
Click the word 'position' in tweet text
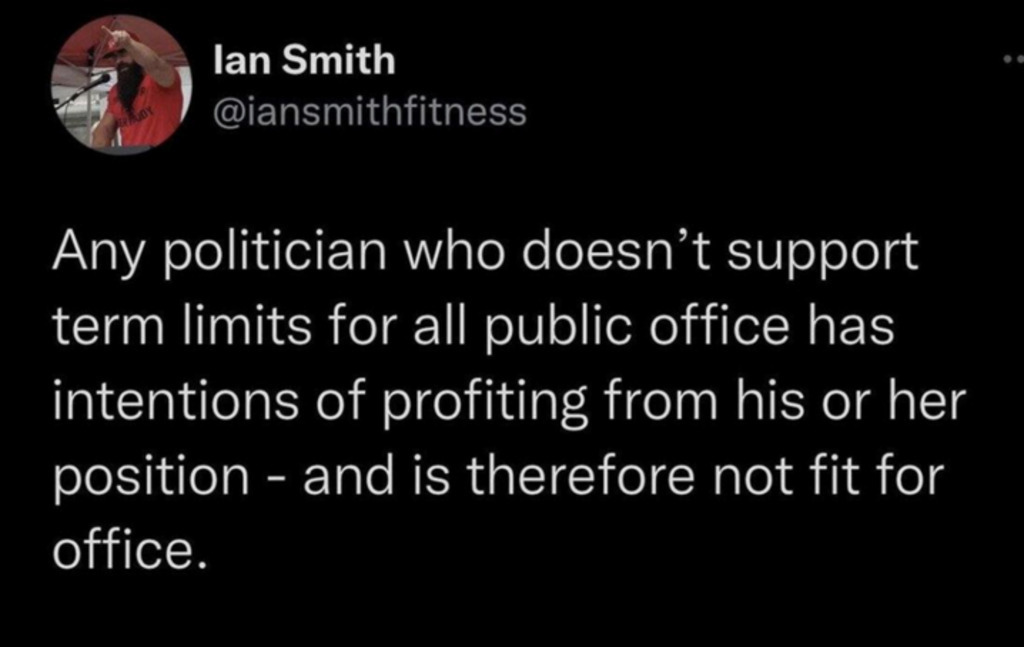[x=151, y=479]
